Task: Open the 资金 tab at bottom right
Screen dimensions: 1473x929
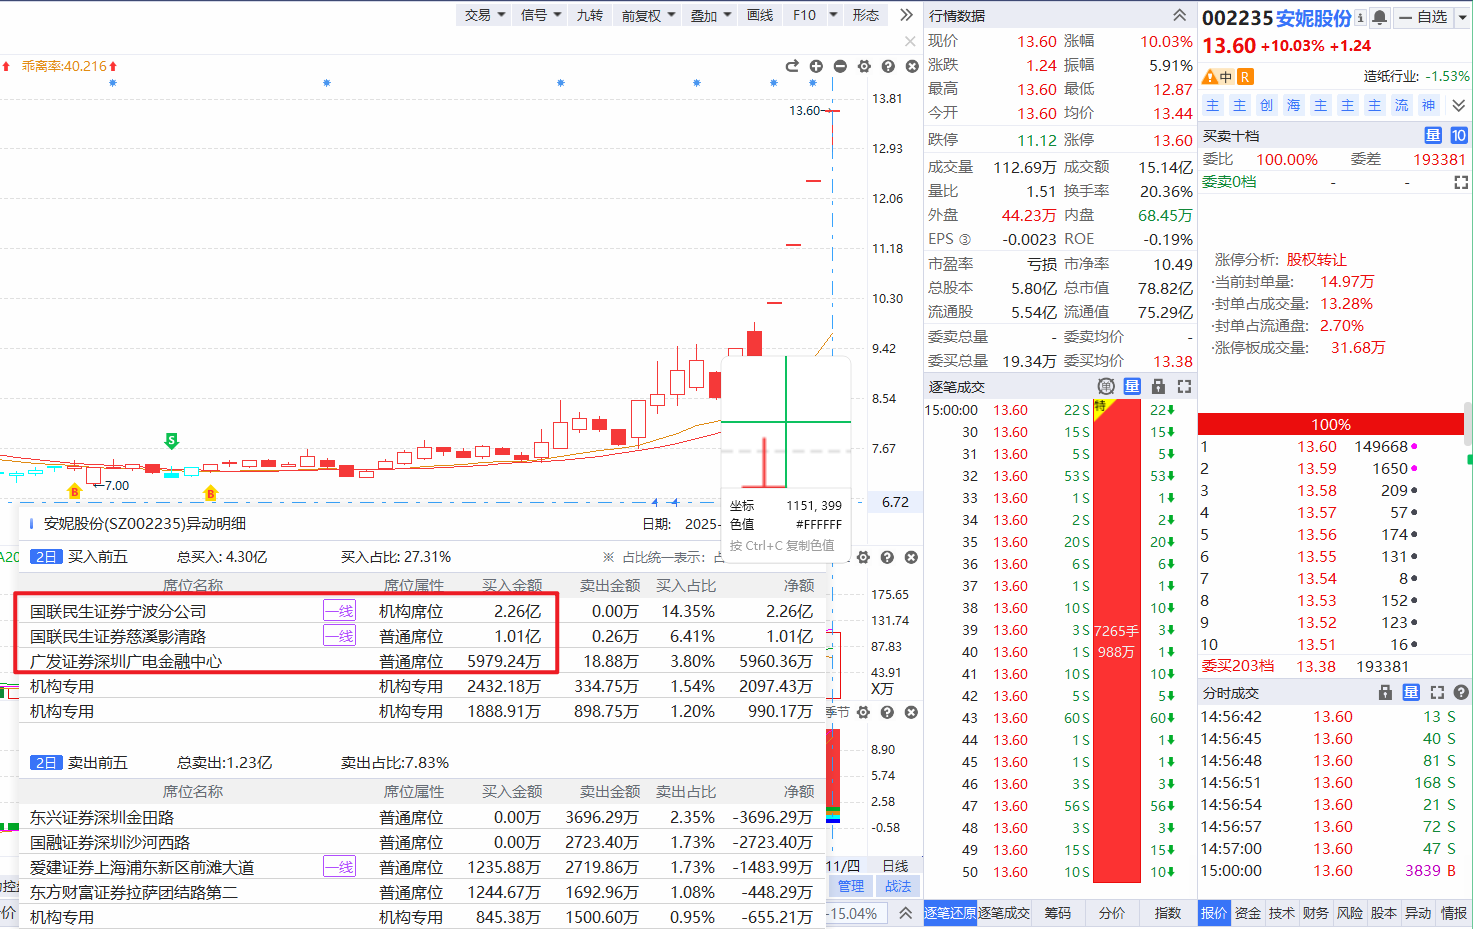Action: (x=1247, y=913)
